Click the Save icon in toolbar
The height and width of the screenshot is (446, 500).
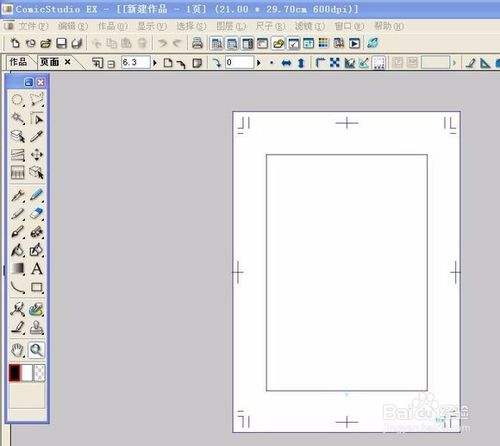pos(61,43)
